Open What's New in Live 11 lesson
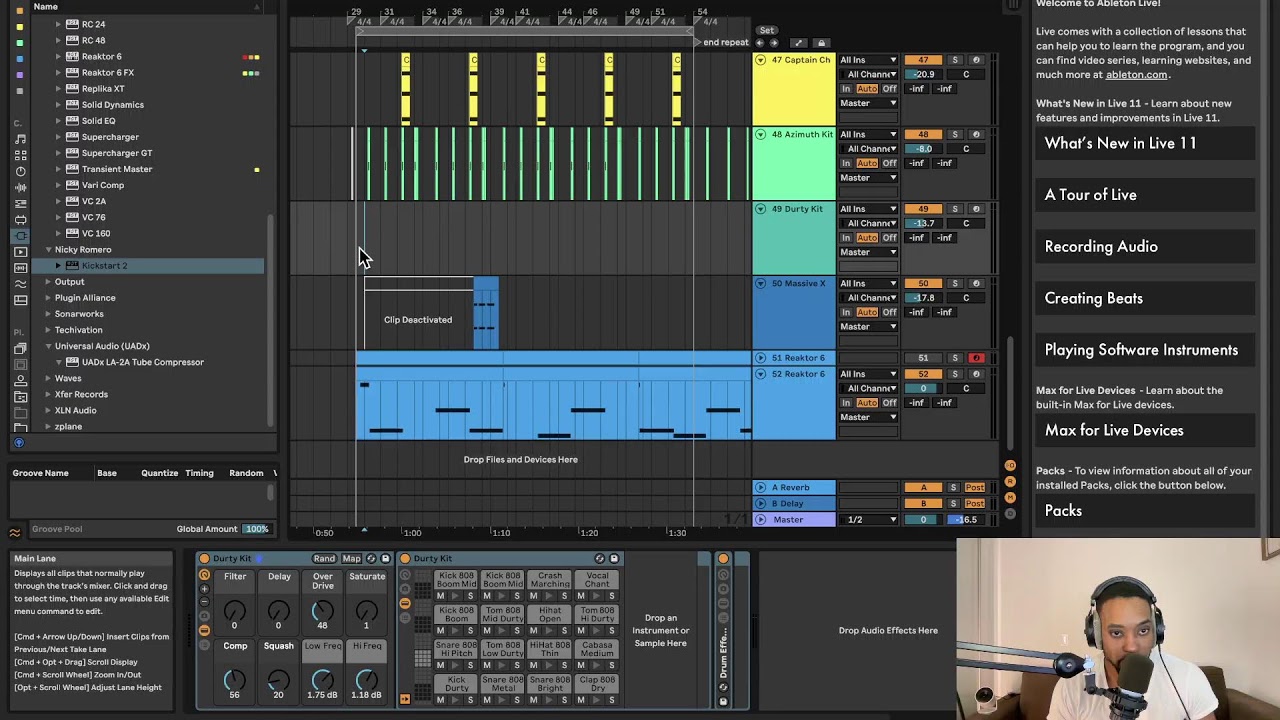This screenshot has height=720, width=1280. coord(1145,143)
